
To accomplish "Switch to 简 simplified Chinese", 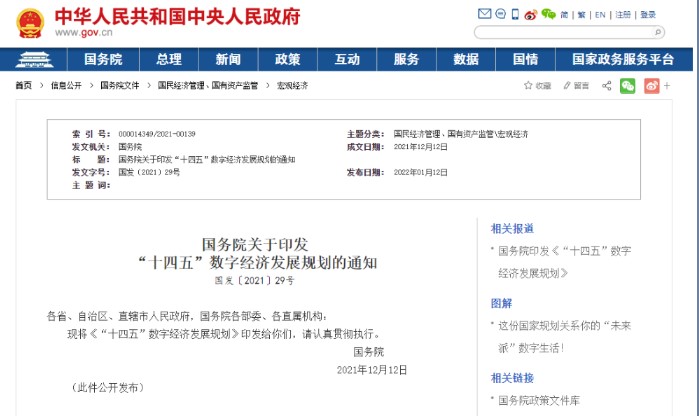I will click(564, 15).
